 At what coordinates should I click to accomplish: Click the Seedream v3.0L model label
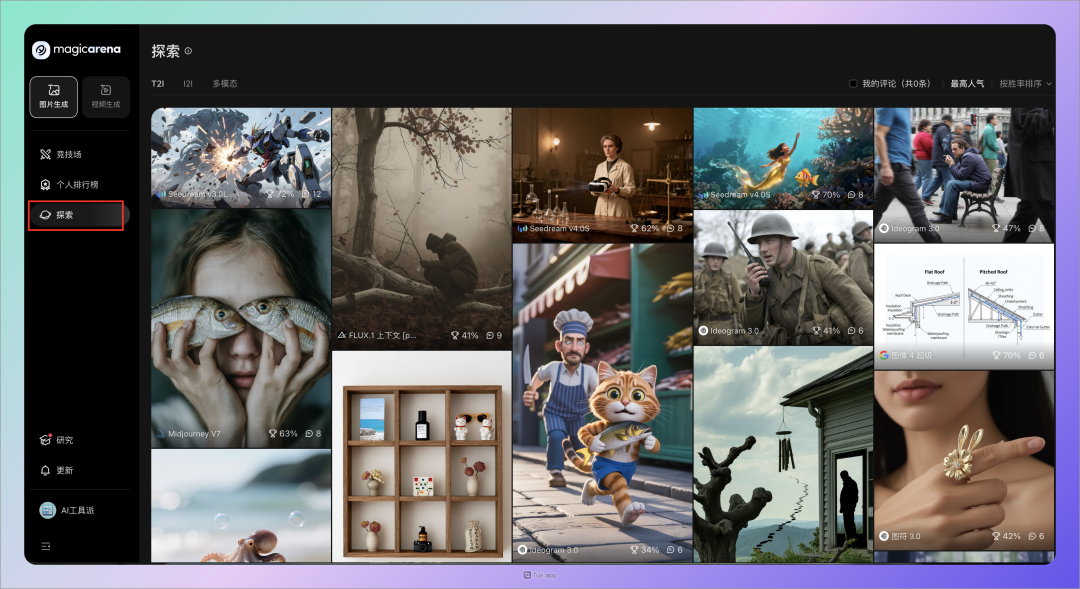point(198,194)
